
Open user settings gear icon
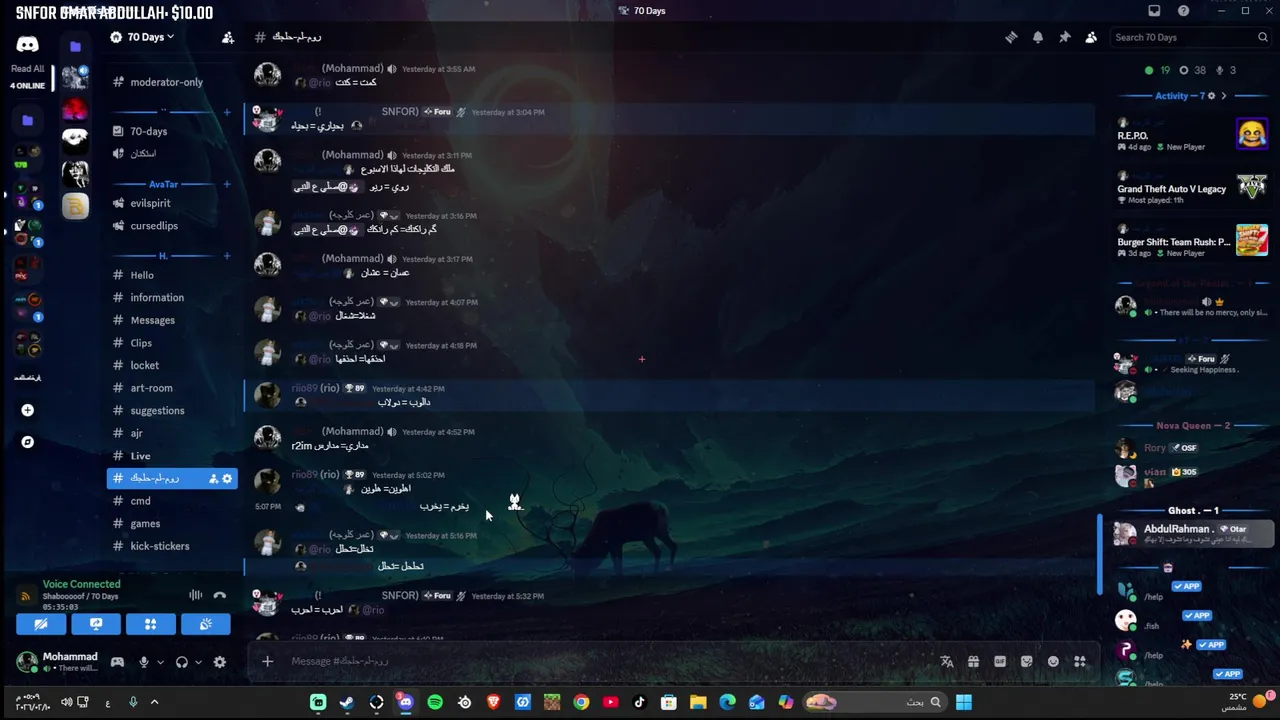click(x=220, y=662)
